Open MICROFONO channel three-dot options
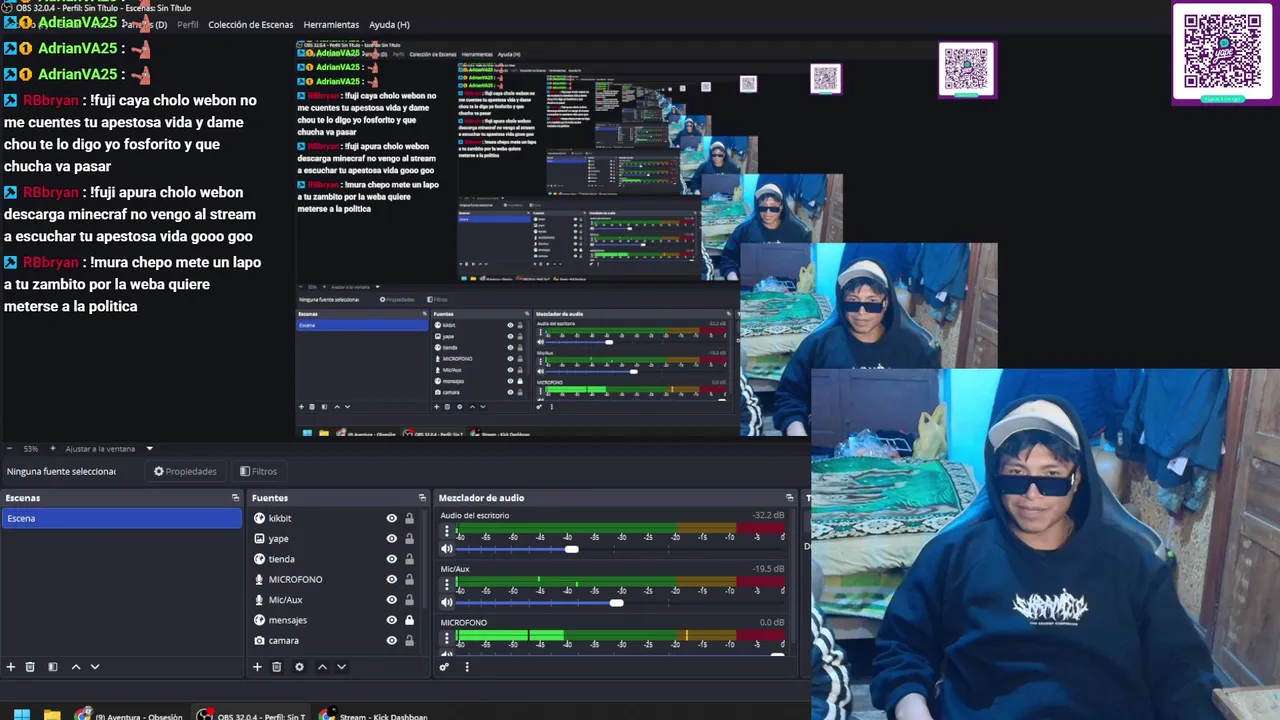1280x720 pixels. pos(447,639)
